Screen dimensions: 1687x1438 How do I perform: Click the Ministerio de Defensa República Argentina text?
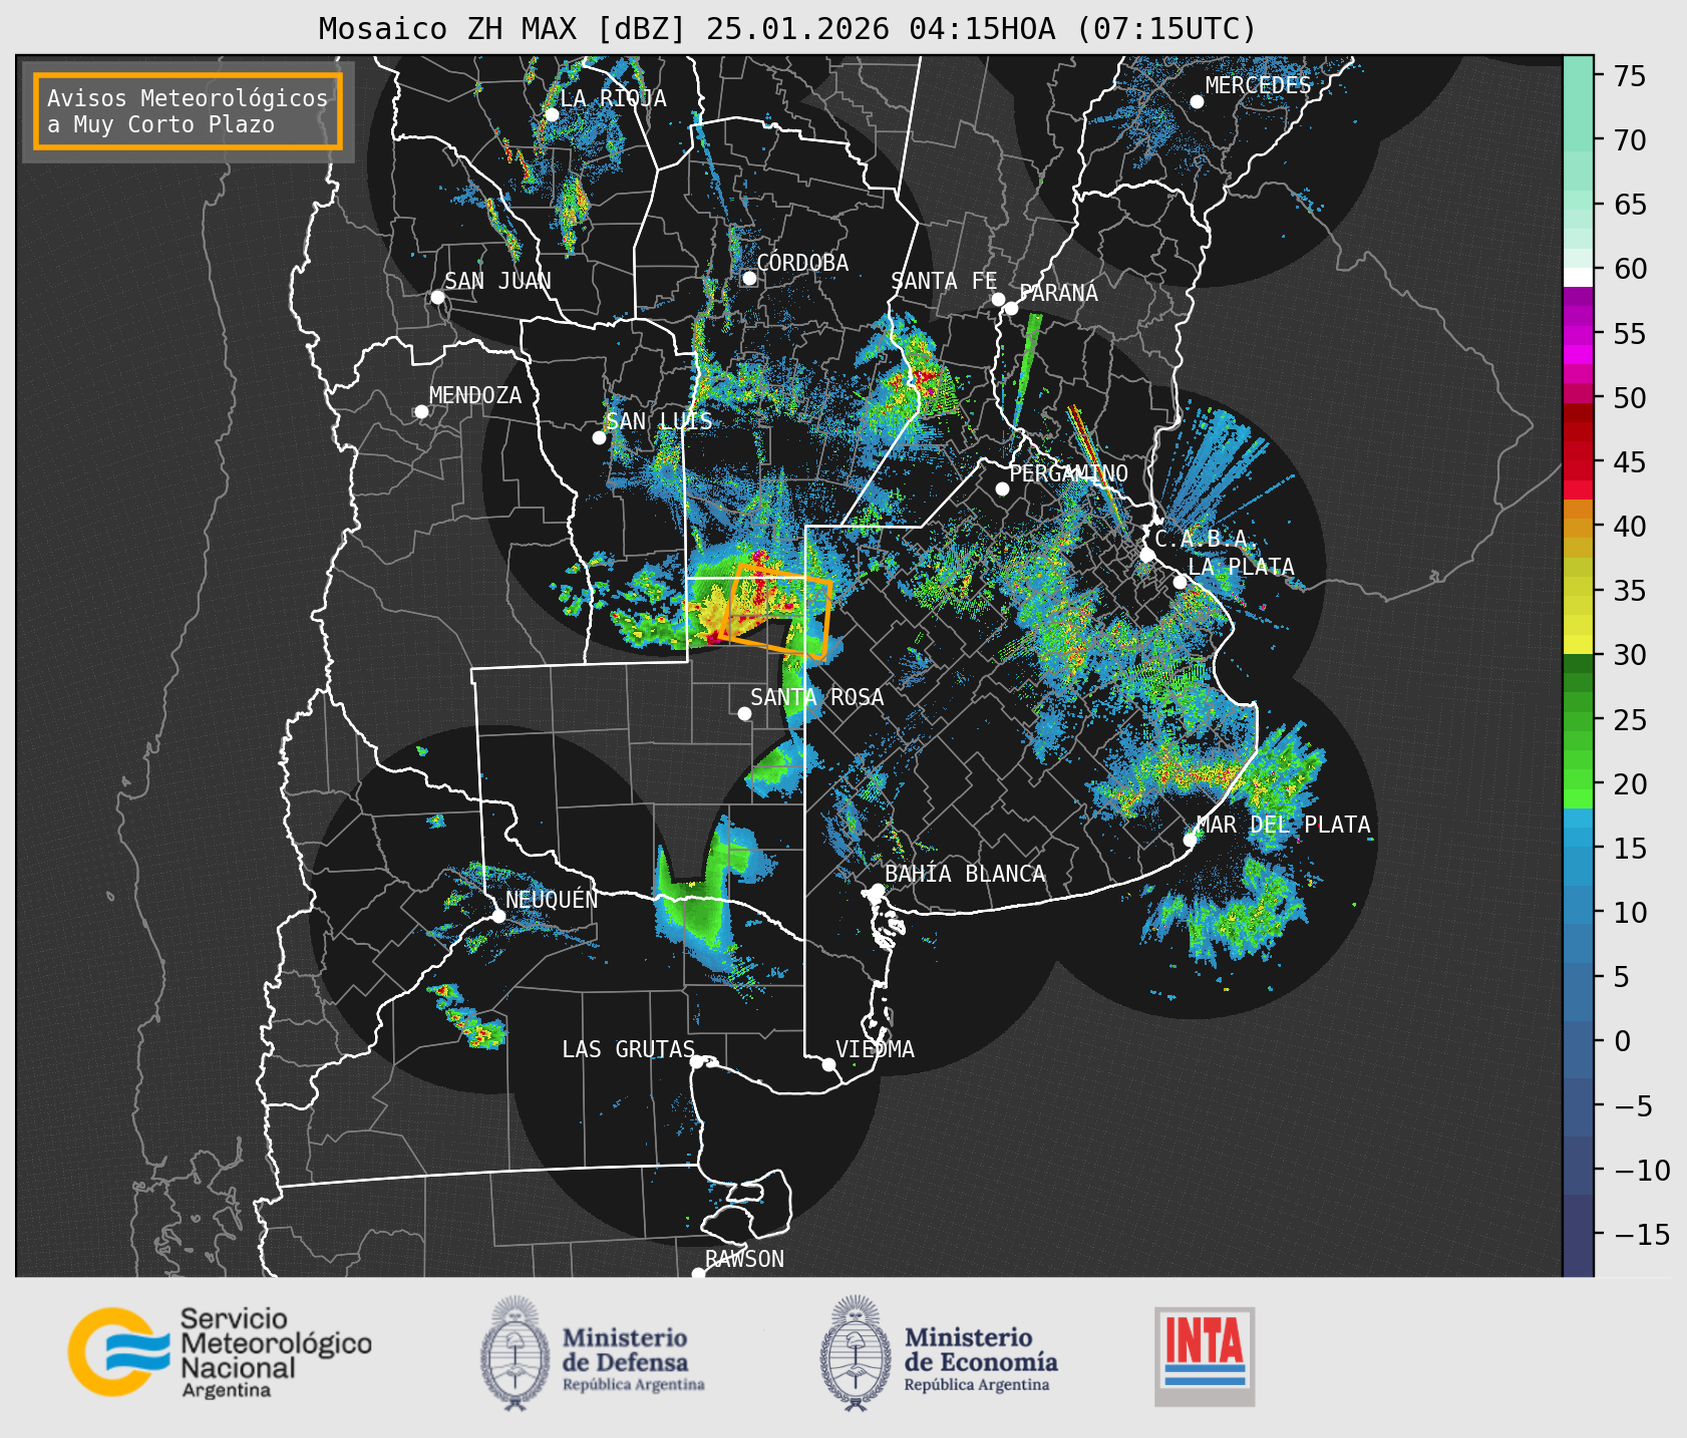click(633, 1359)
